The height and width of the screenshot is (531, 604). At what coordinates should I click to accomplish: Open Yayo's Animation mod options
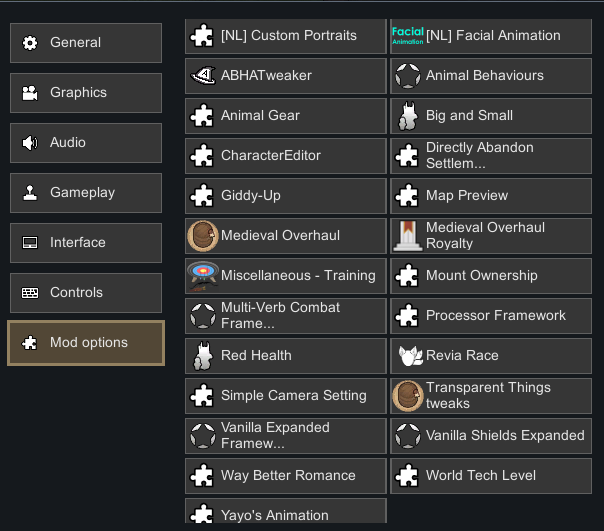[x=286, y=511]
